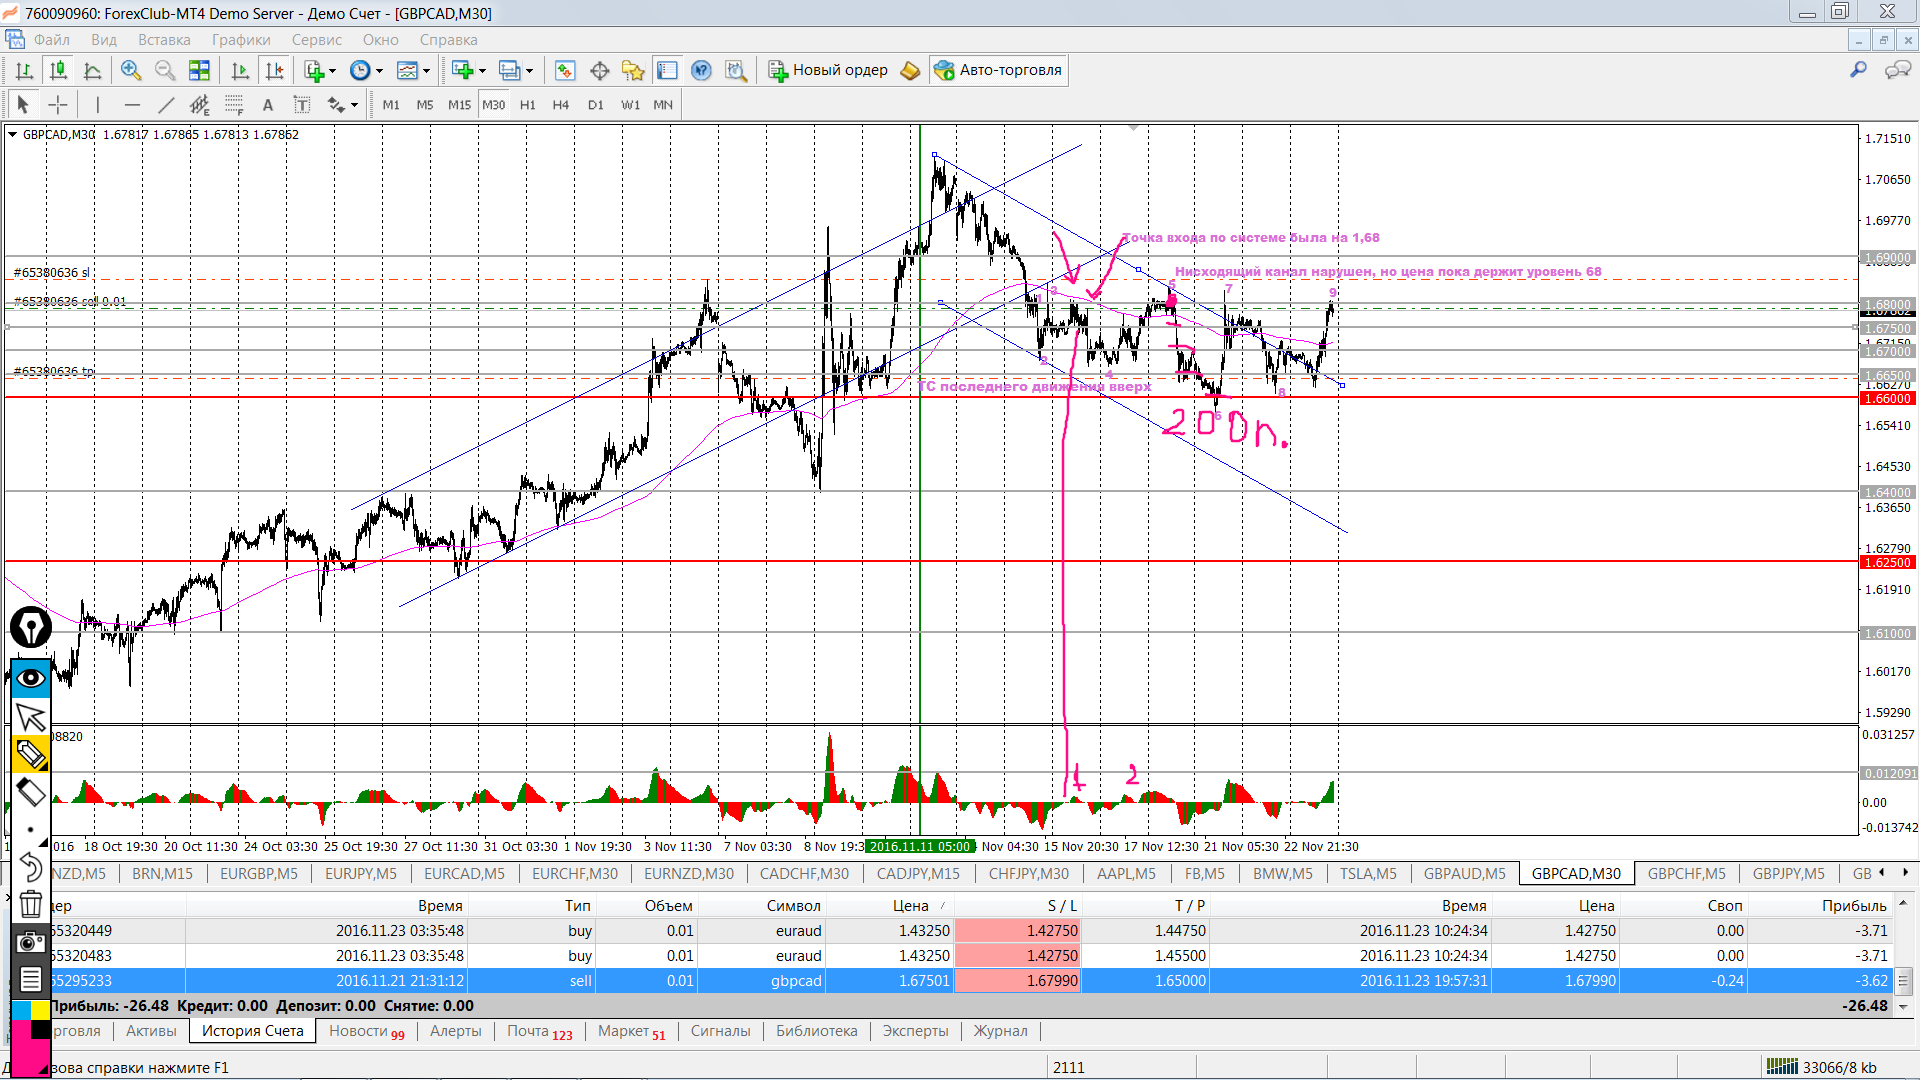The width and height of the screenshot is (1920, 1080).
Task: Click the trash bin clear icon
Action: [30, 903]
